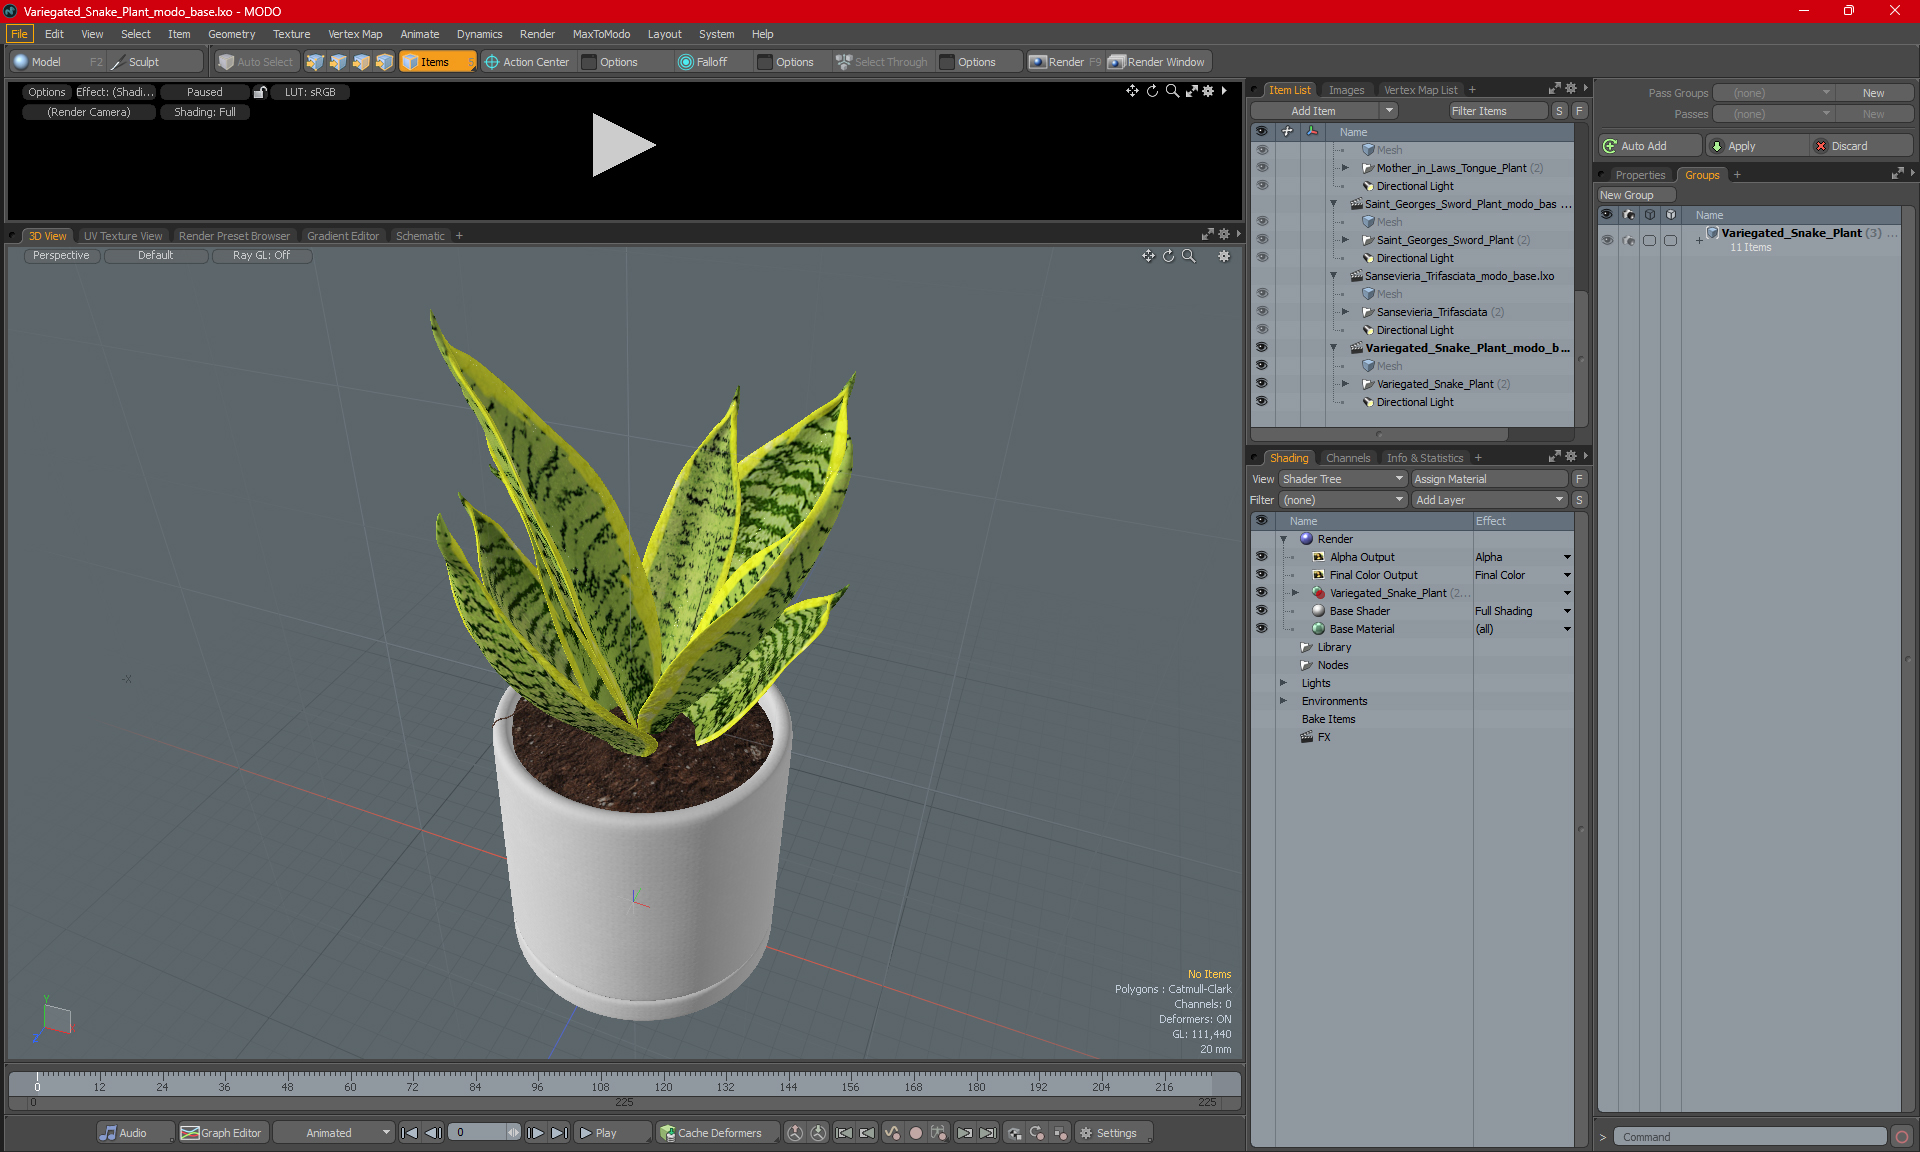Viewport: 1920px width, 1152px height.
Task: Toggle visibility of Sansevieria_Trifasciata item
Action: point(1262,312)
